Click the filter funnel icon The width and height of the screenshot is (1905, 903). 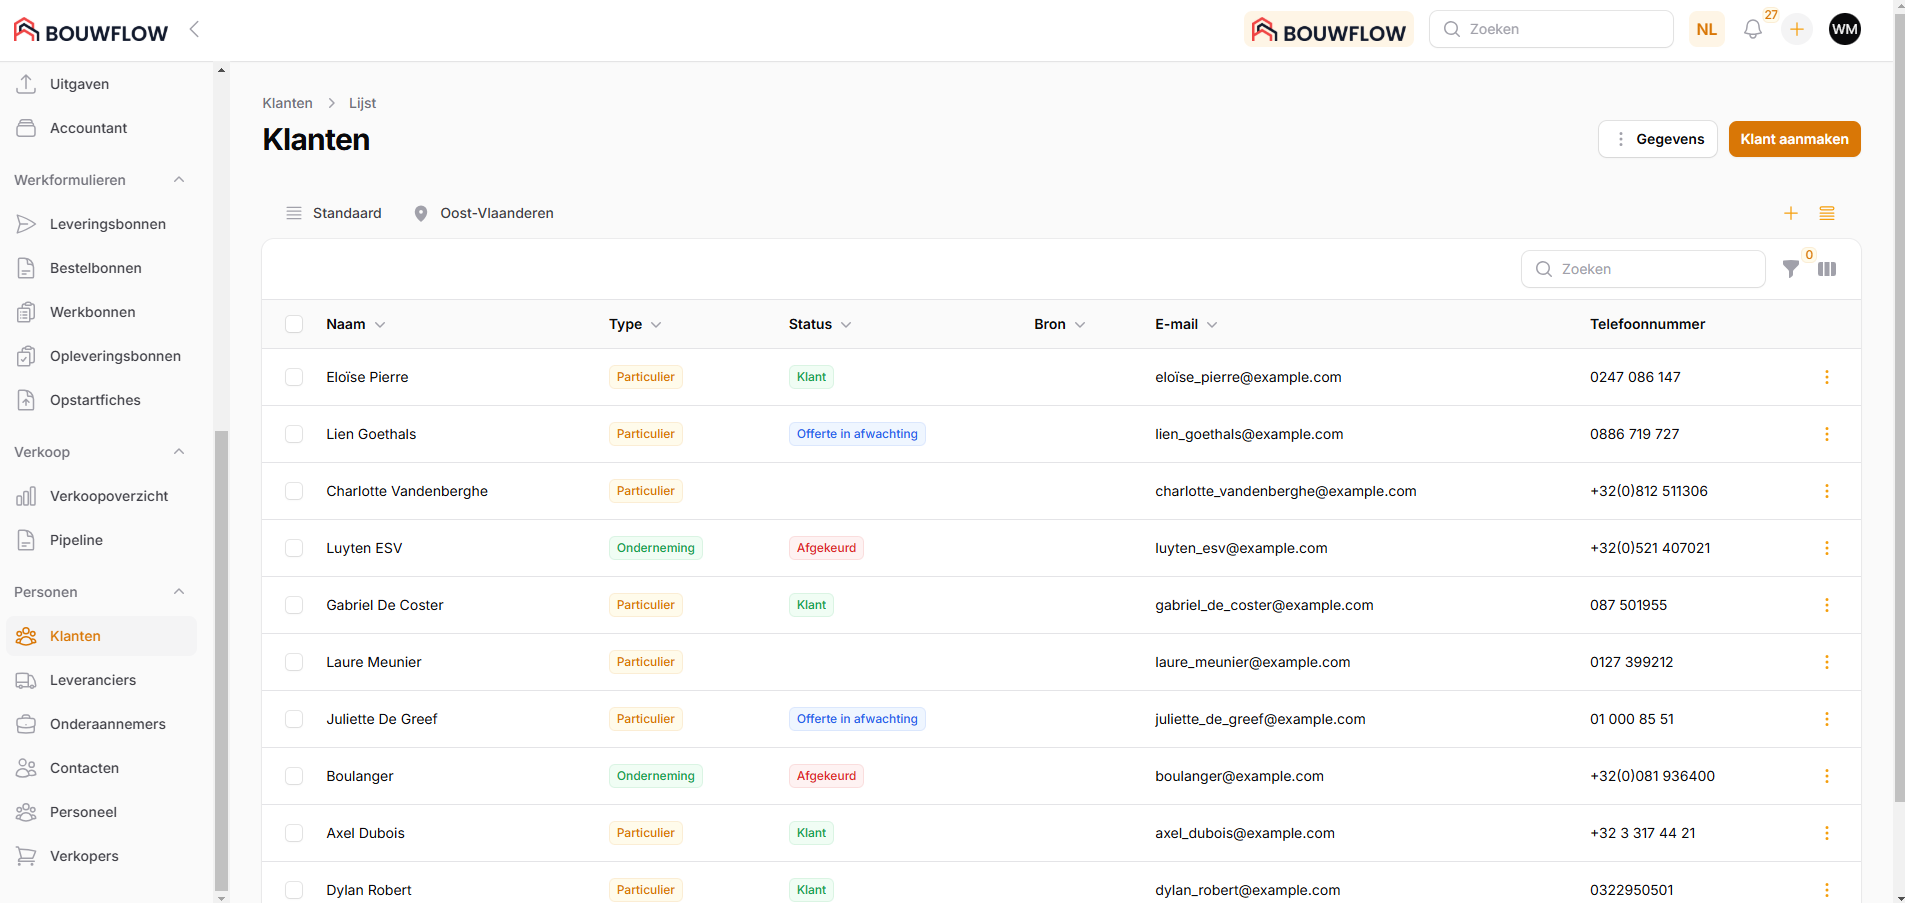(x=1790, y=269)
